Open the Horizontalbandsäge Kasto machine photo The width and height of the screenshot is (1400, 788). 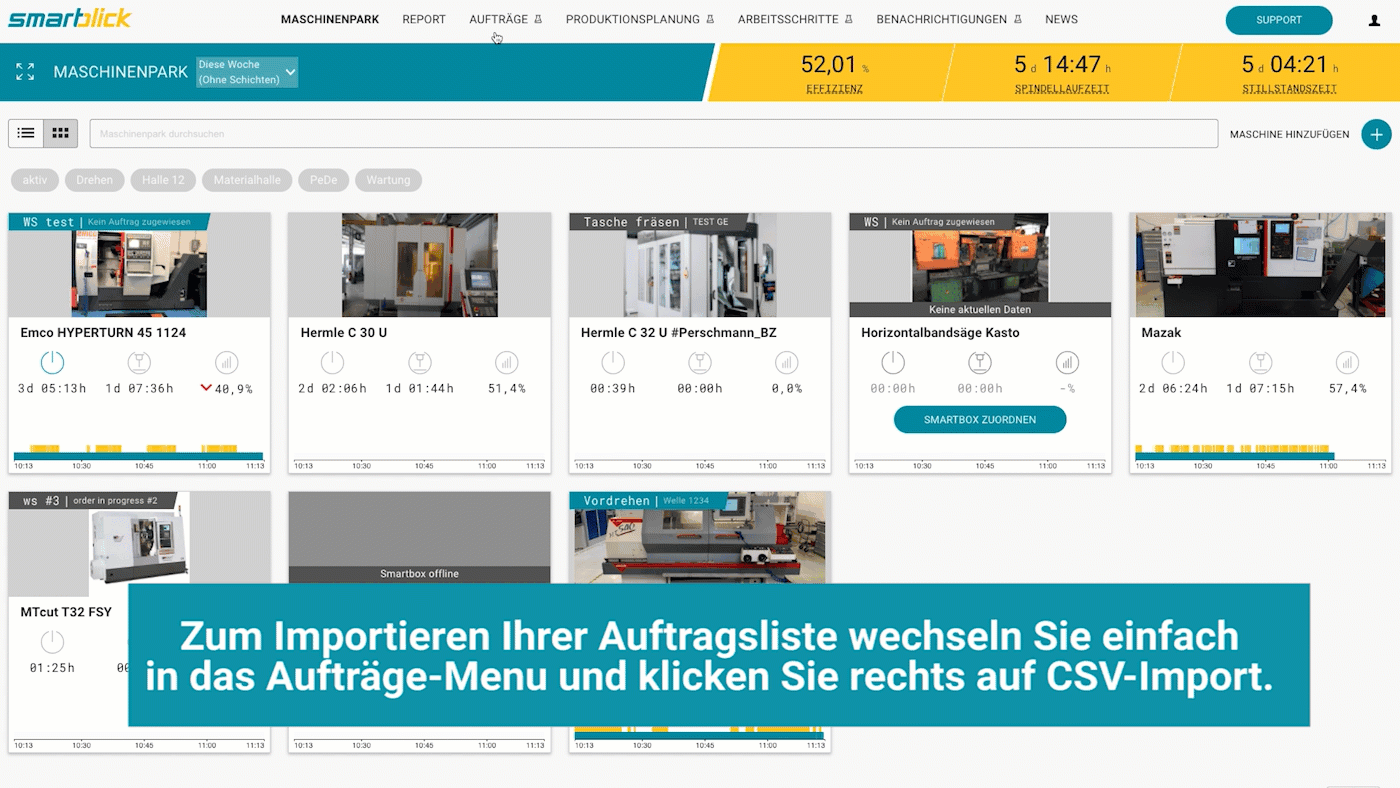(x=980, y=265)
